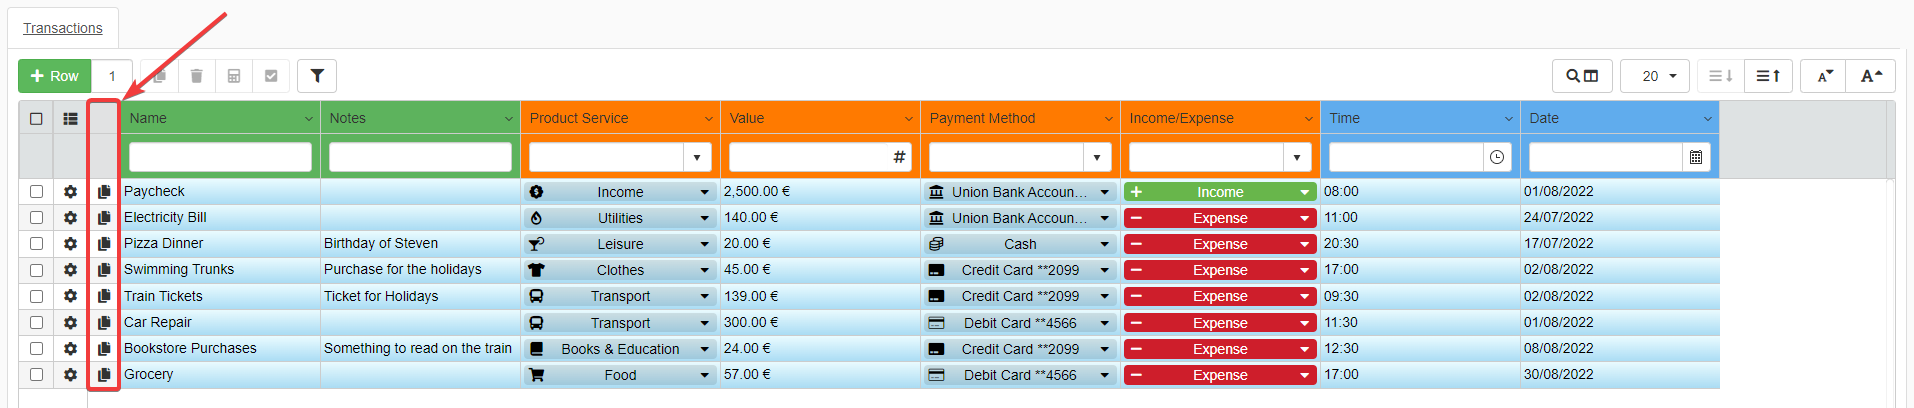The image size is (1914, 408).
Task: Click the green add Row button
Action: pos(55,76)
